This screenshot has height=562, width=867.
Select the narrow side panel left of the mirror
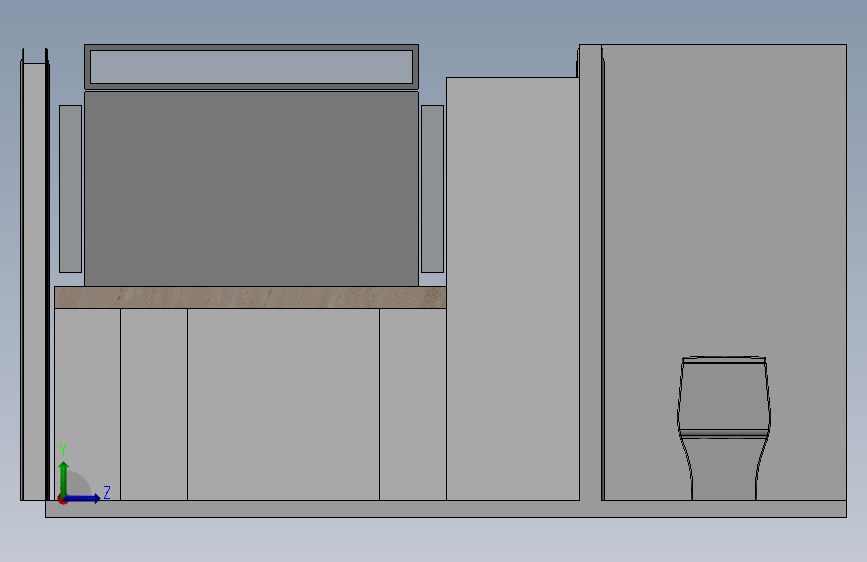coord(70,189)
